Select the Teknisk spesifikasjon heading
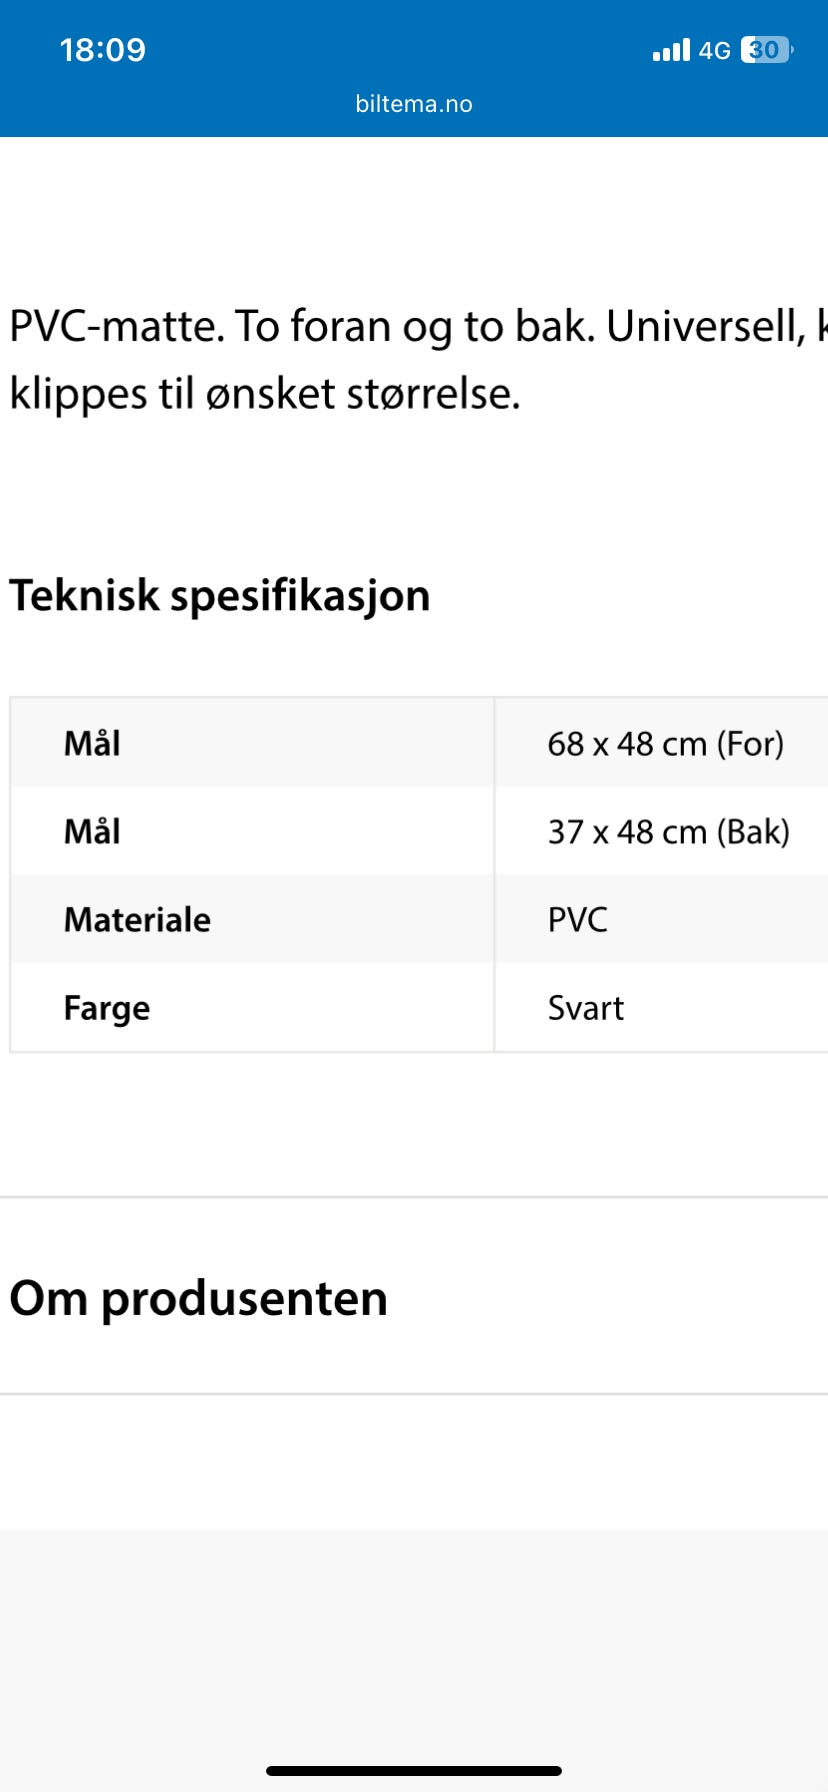 (x=220, y=596)
